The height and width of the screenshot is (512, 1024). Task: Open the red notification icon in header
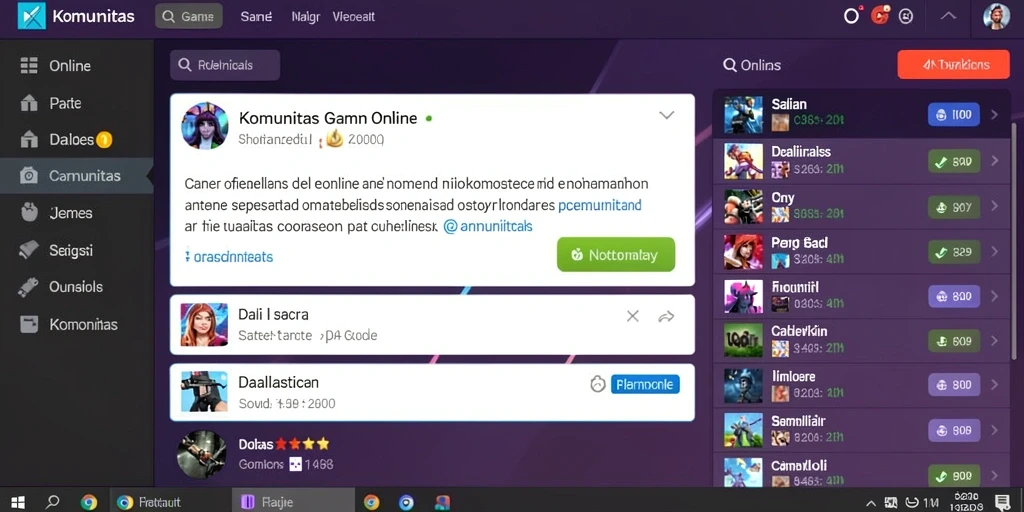click(880, 16)
